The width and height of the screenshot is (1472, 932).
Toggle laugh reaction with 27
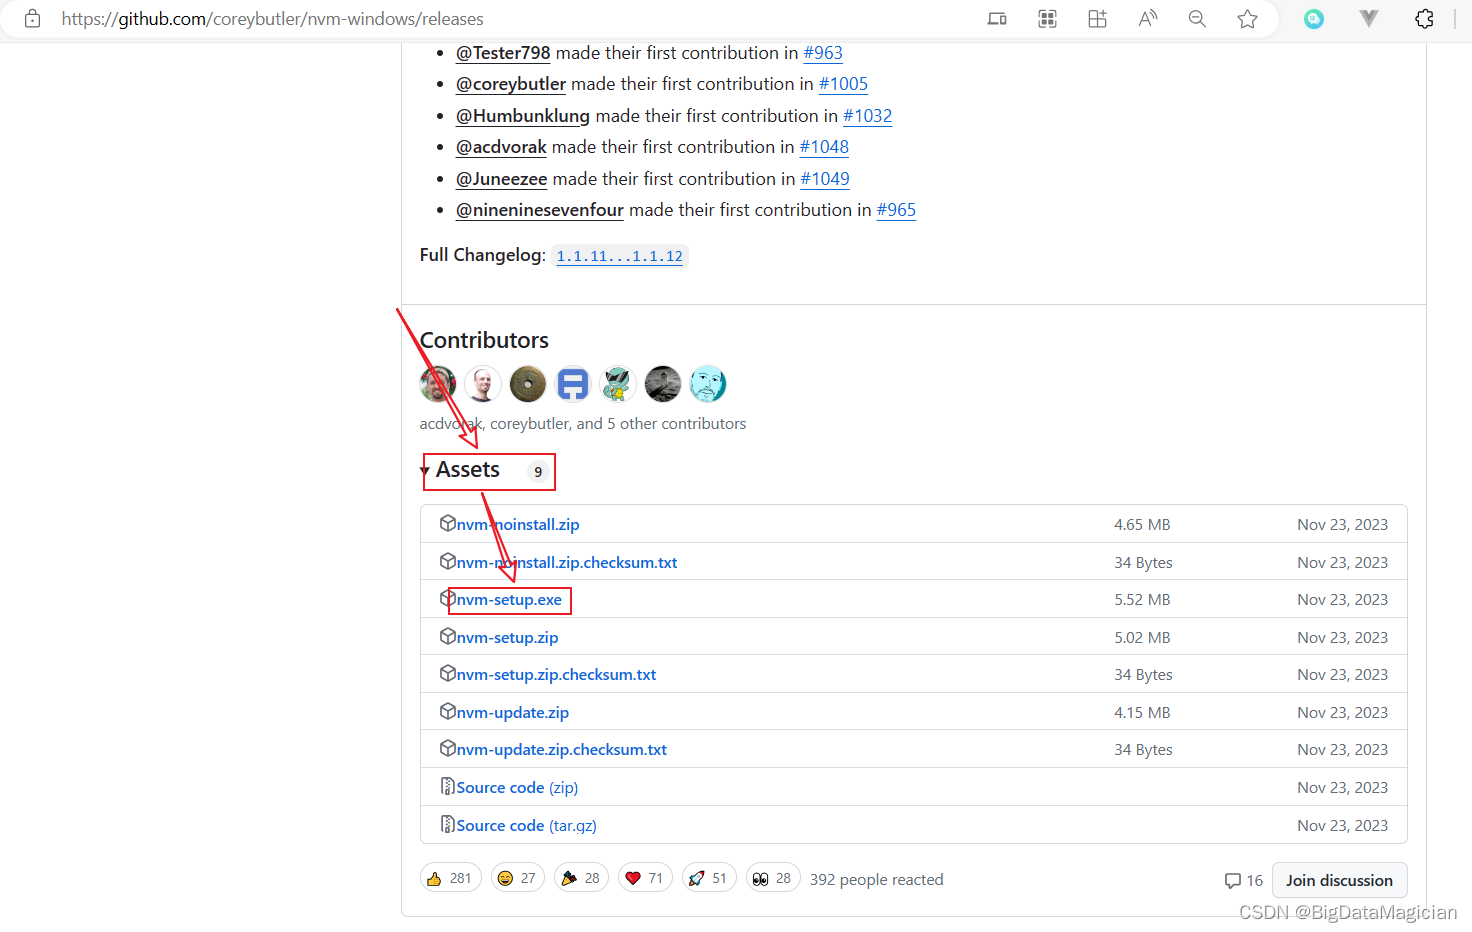click(518, 878)
